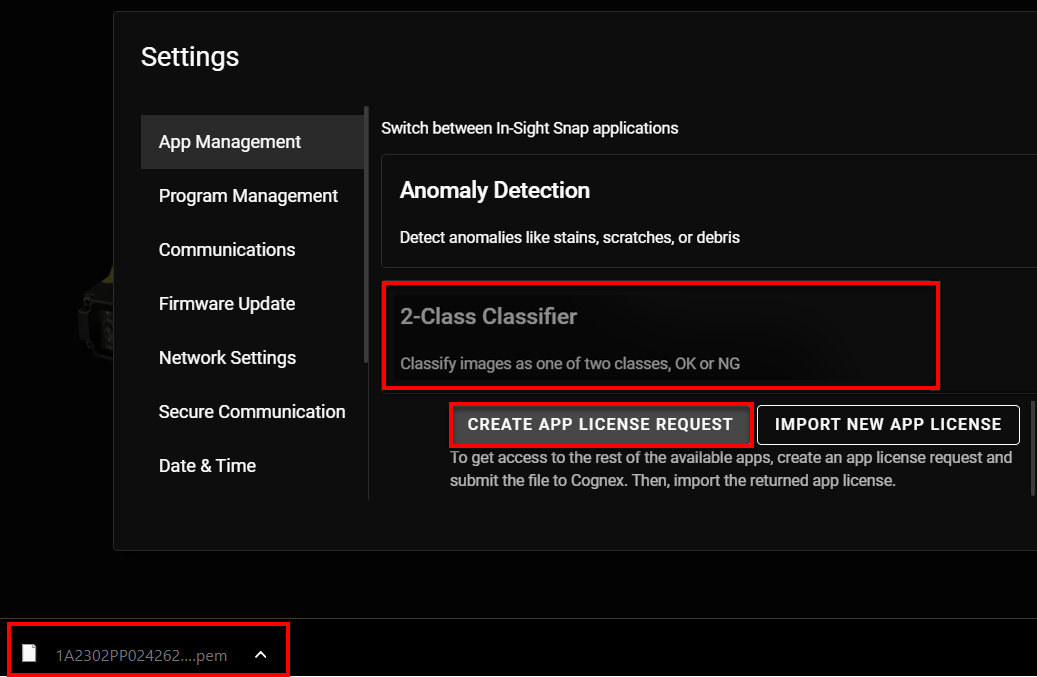Screen dimensions: 1037x677
Task: Open the downloaded 1A2302PP024262 pem file
Action: pos(141,656)
